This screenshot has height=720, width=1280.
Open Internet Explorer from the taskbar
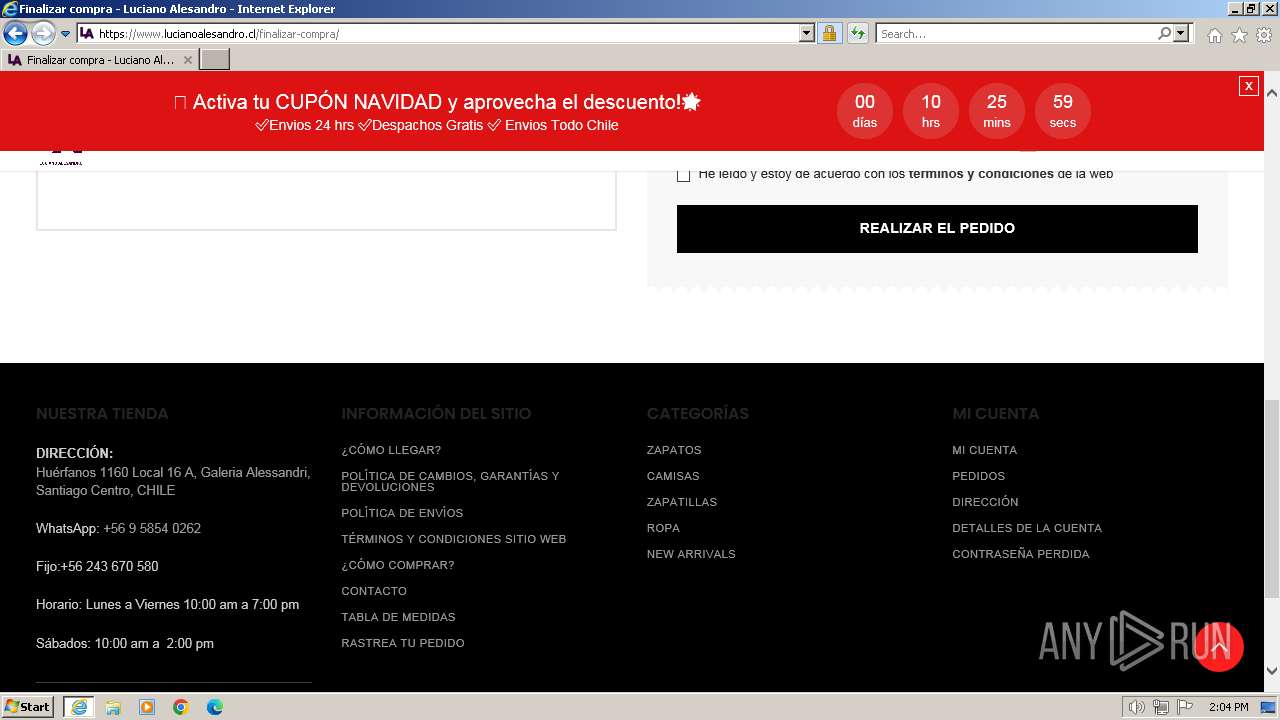coord(79,707)
